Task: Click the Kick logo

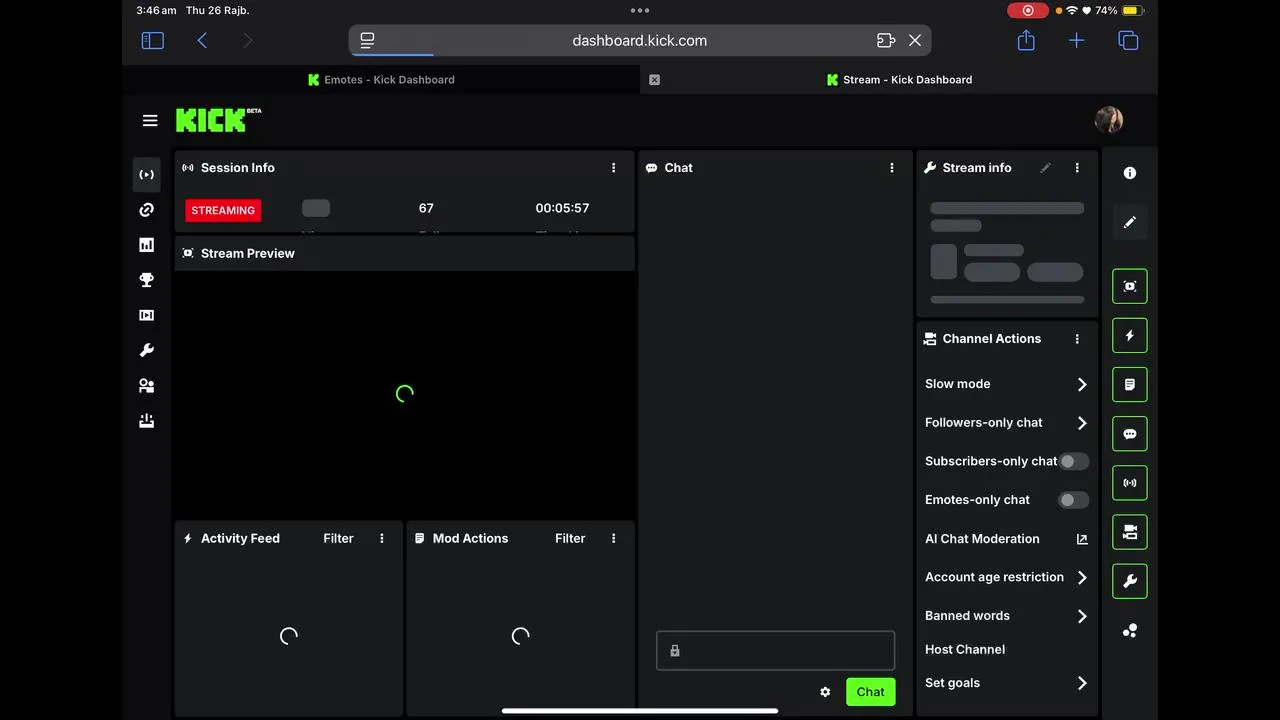Action: tap(218, 120)
